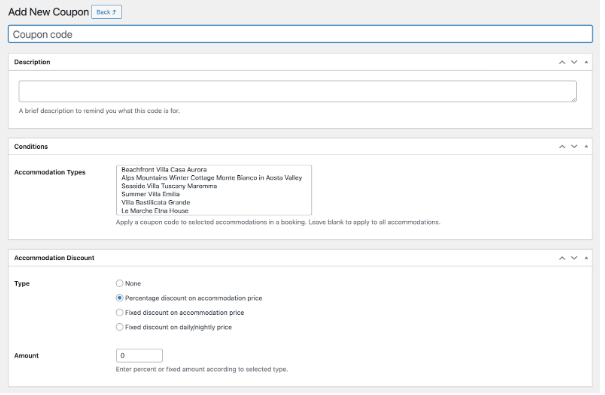The height and width of the screenshot is (395, 605).
Task: Choose Fixed discount on daily/nightly price
Action: coord(120,327)
